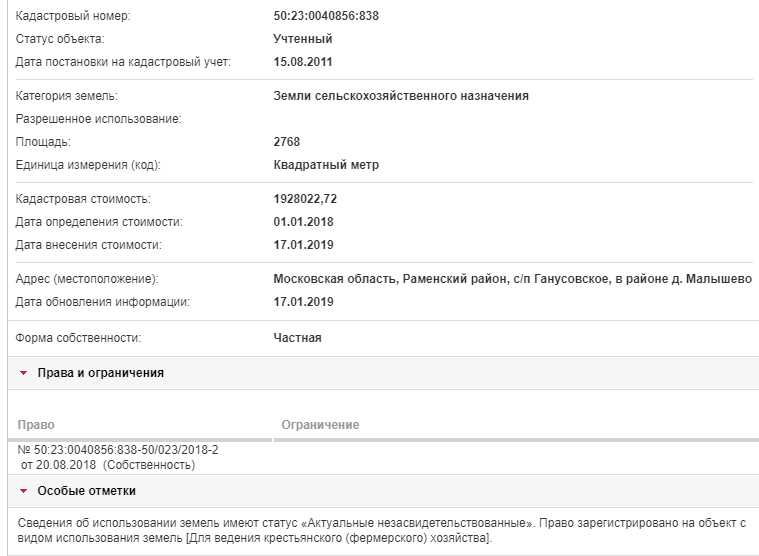Click the registration date 15.08.2011

point(303,62)
